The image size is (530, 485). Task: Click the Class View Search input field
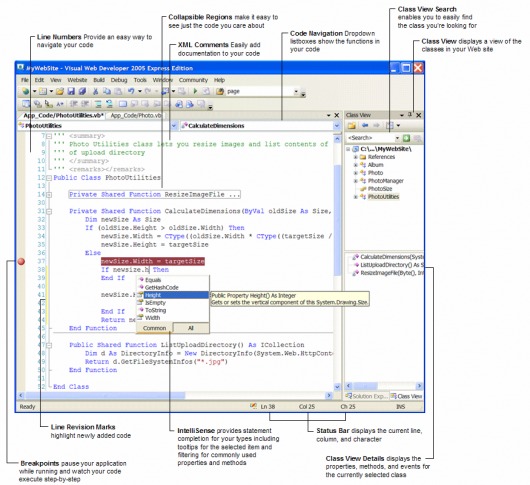pos(371,138)
